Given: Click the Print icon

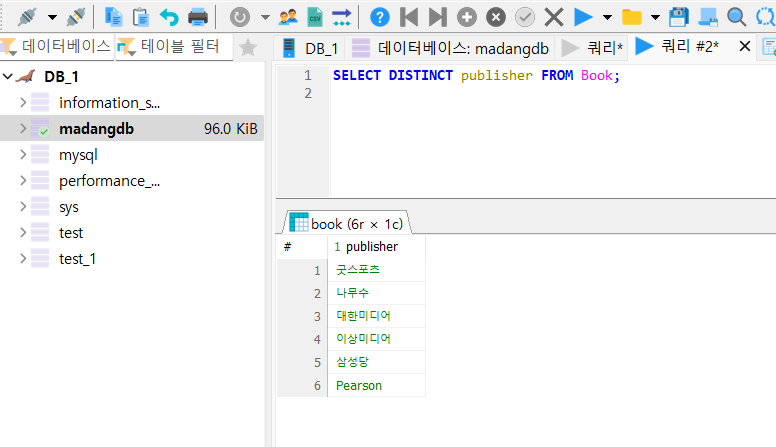Looking at the screenshot, I should 198,17.
